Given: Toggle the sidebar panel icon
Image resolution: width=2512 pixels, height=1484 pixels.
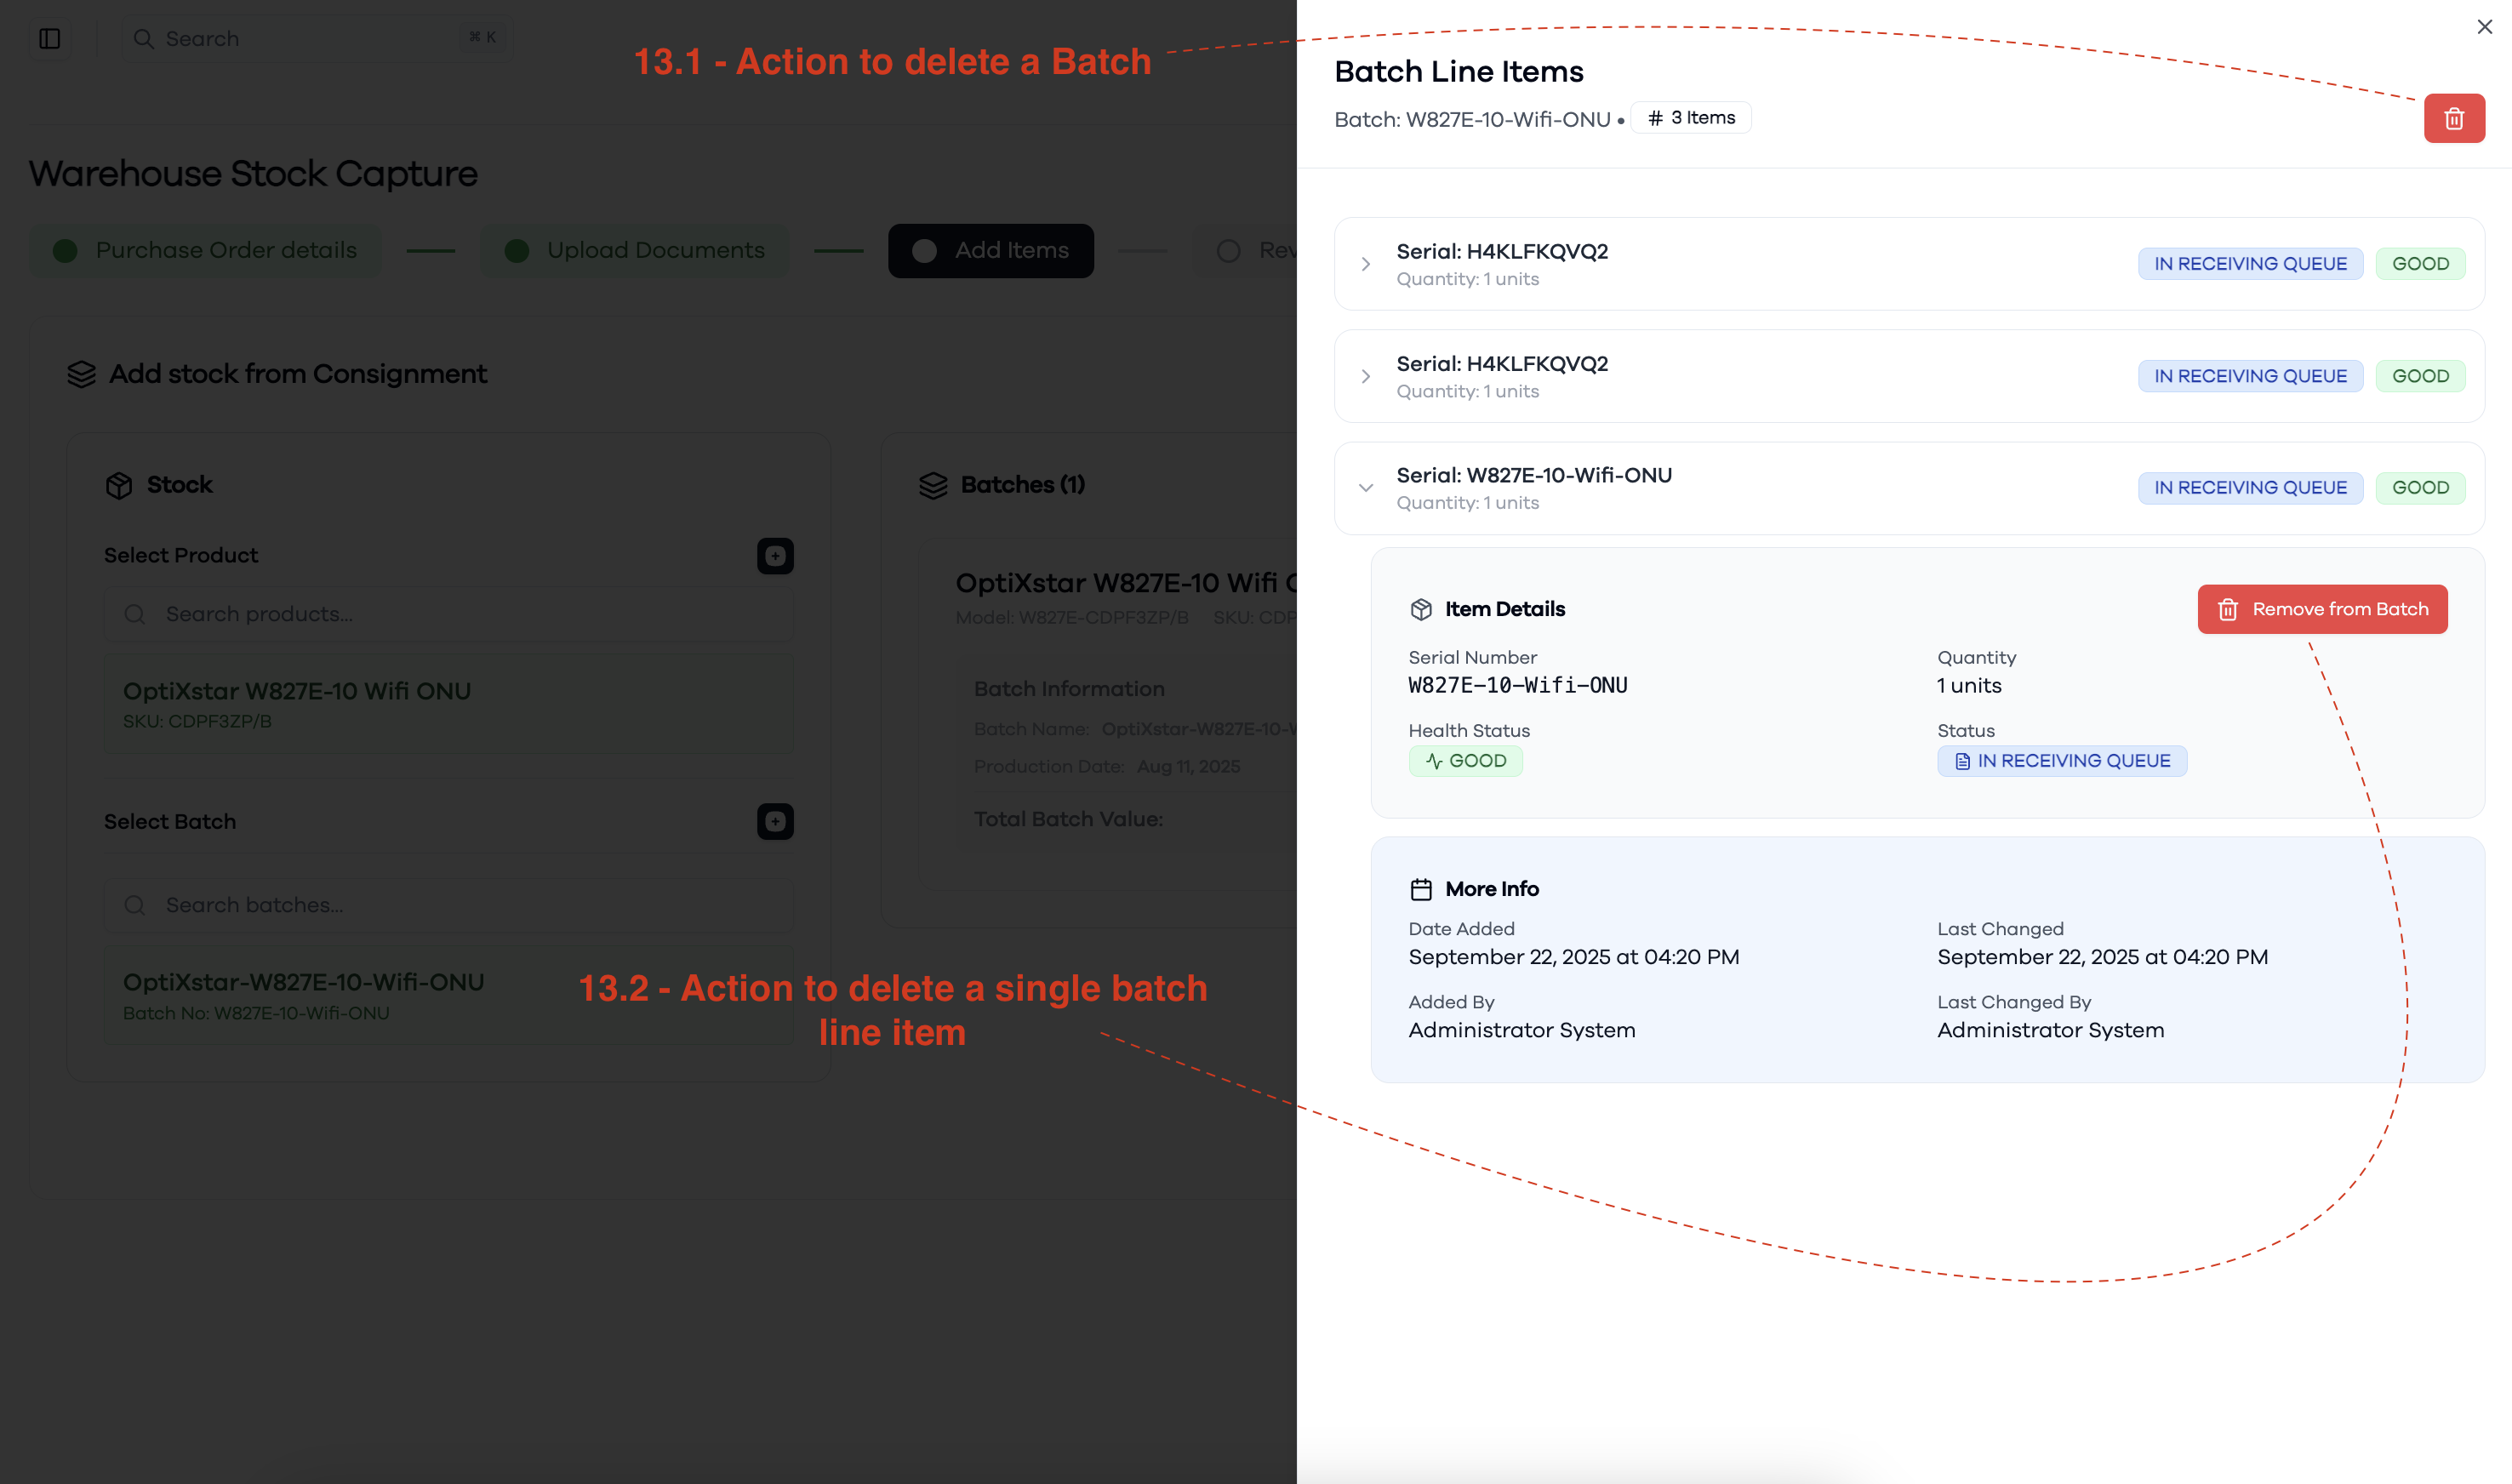Looking at the screenshot, I should tap(50, 38).
